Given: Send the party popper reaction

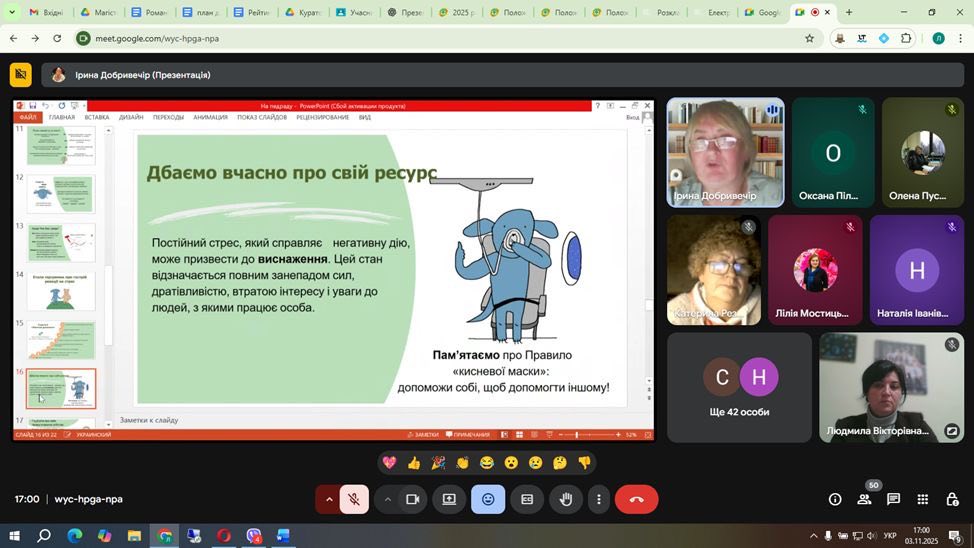Looking at the screenshot, I should coord(438,462).
